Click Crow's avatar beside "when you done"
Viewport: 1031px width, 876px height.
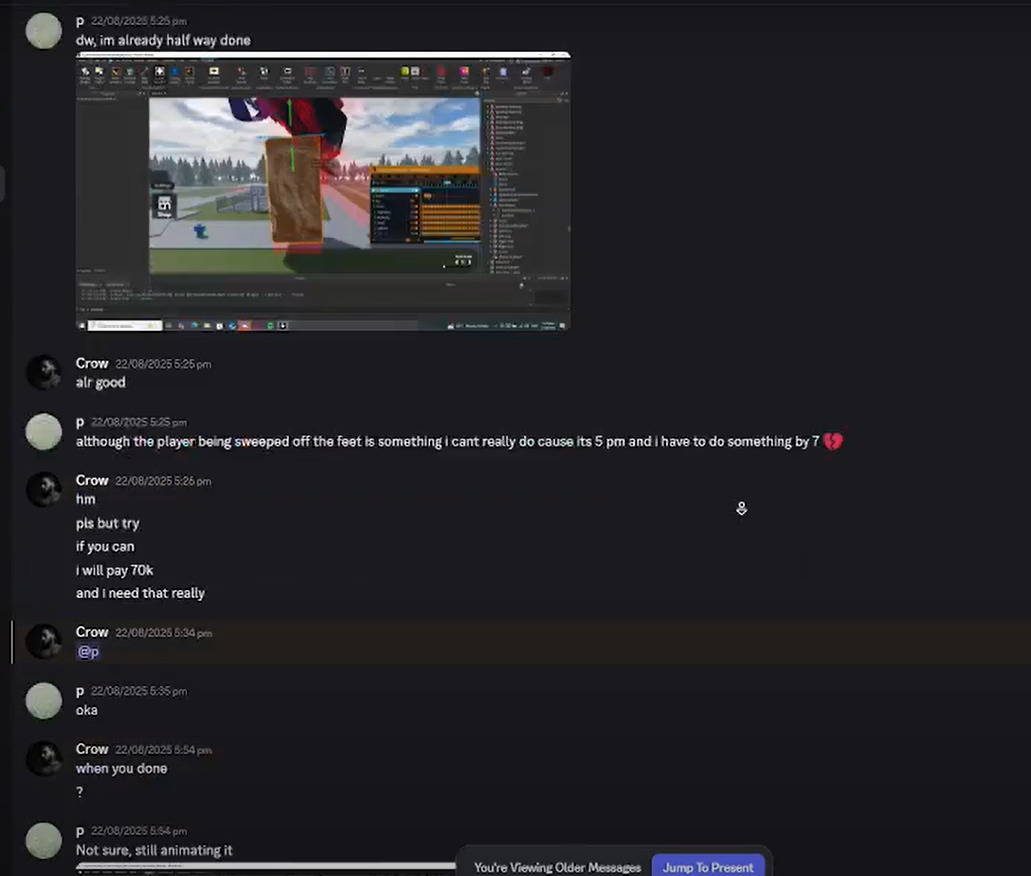click(x=43, y=759)
